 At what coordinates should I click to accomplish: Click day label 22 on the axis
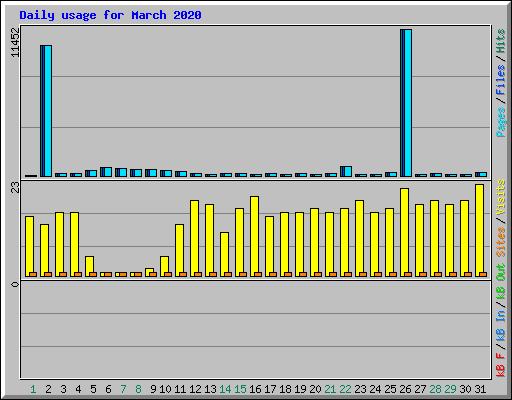click(x=345, y=389)
